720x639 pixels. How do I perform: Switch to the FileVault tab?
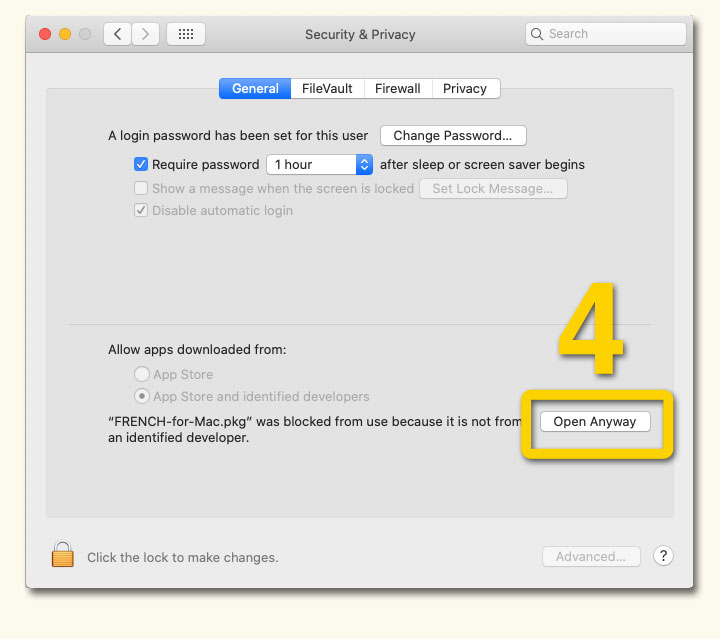point(327,88)
